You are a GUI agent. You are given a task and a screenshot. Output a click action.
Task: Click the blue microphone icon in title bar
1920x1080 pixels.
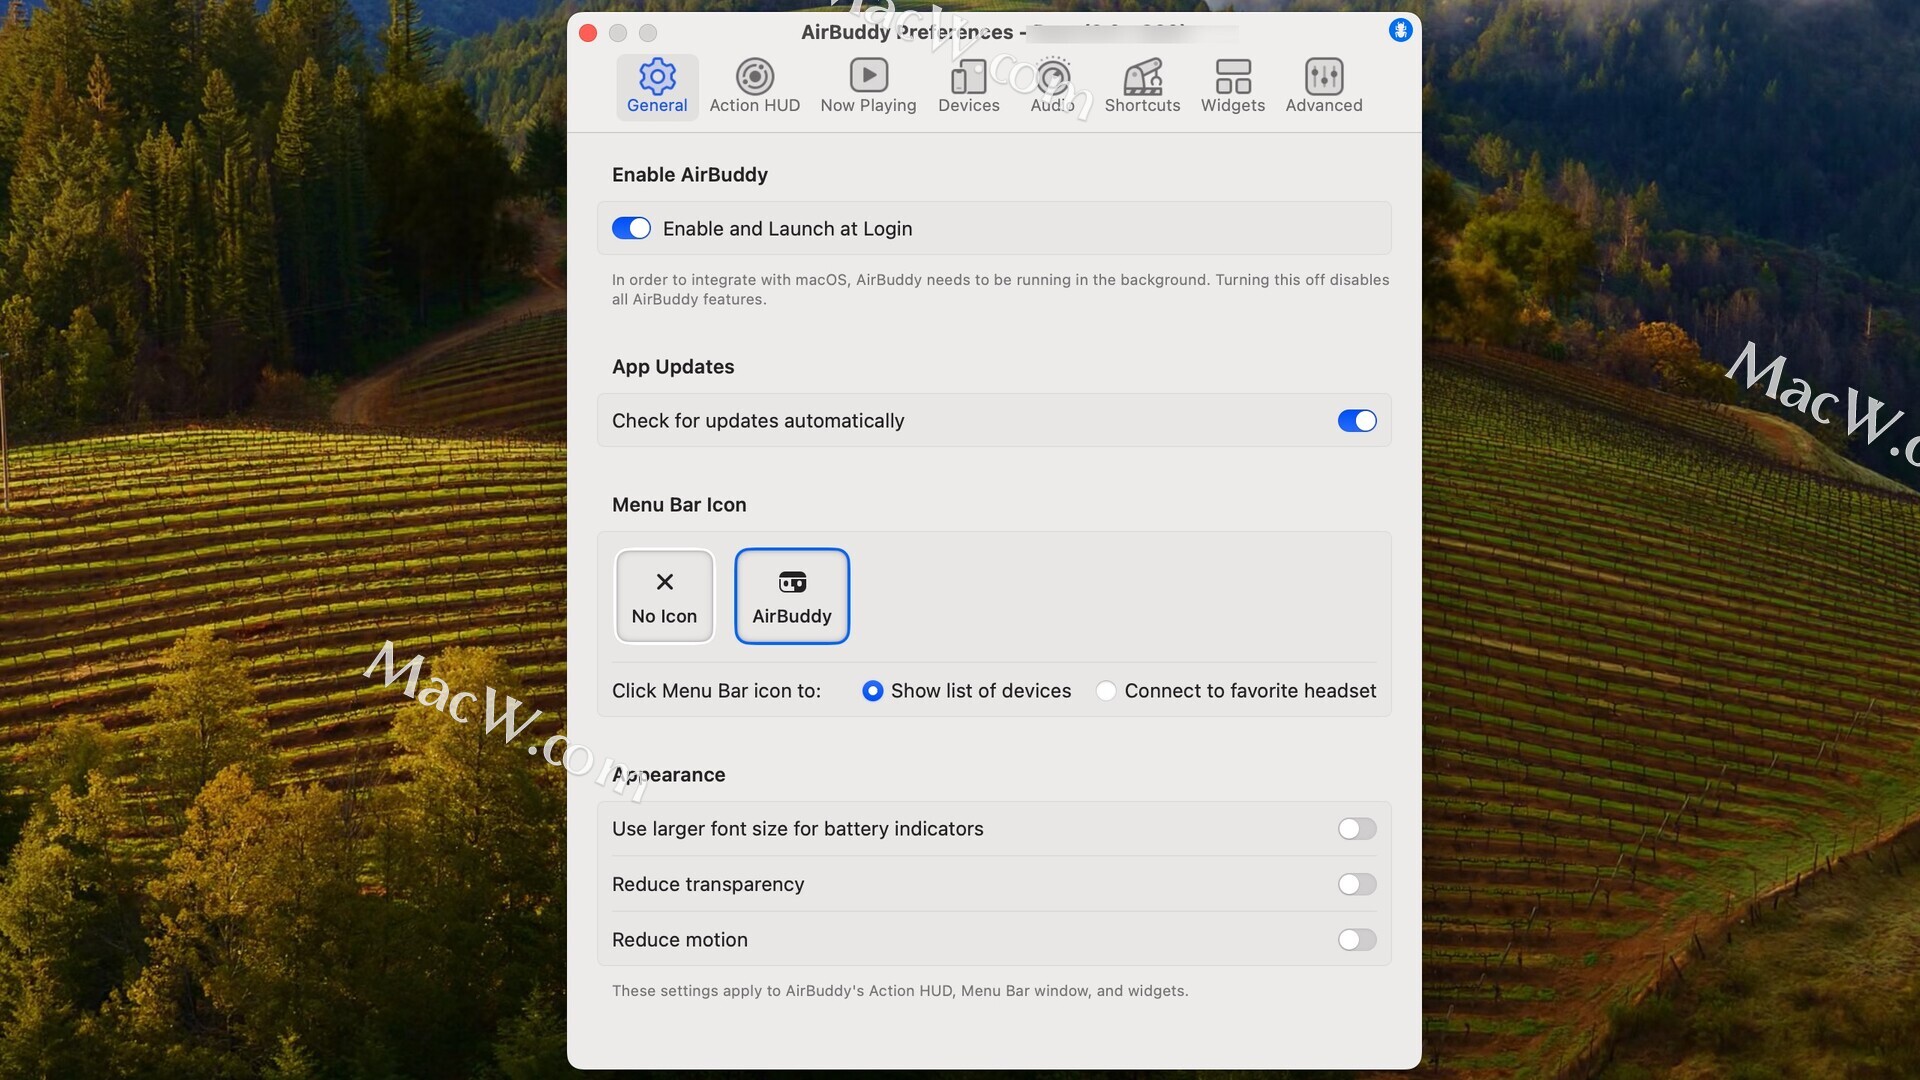1400,30
